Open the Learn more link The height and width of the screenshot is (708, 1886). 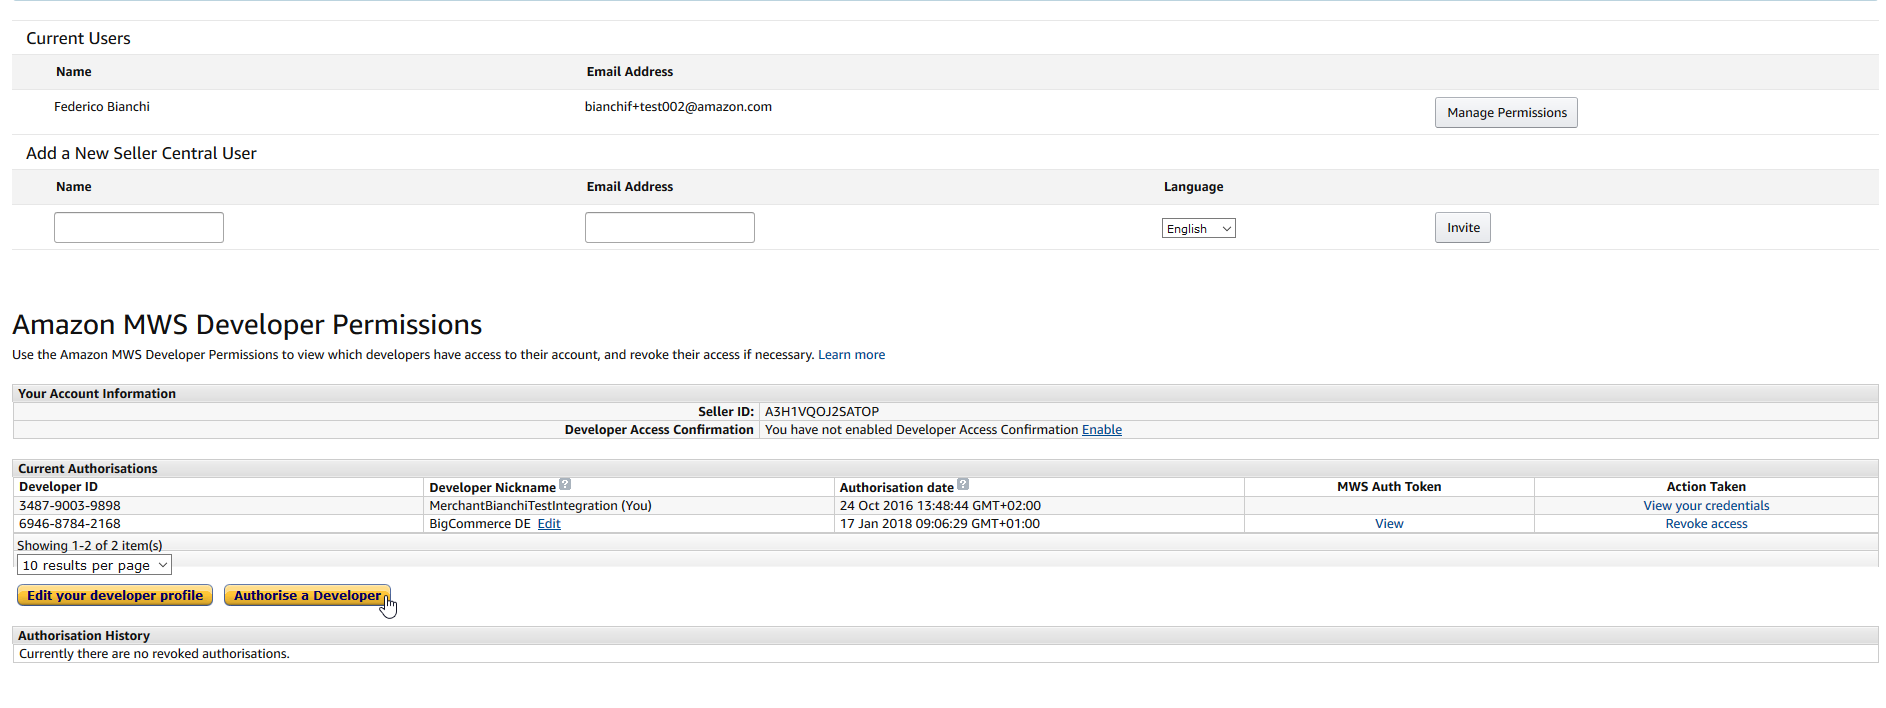(851, 355)
